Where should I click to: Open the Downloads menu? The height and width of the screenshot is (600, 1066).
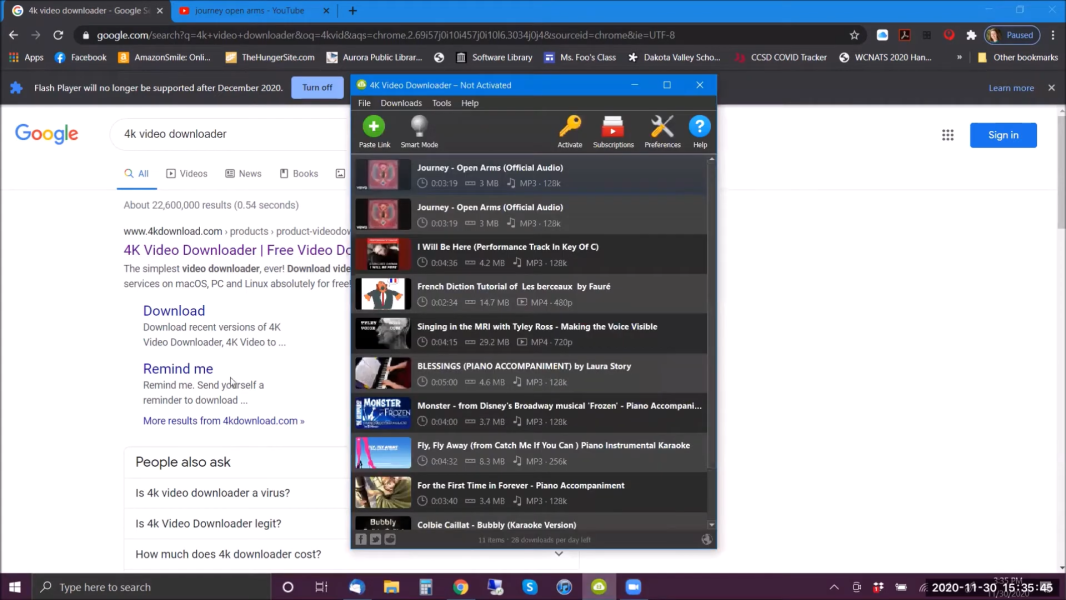pos(401,103)
